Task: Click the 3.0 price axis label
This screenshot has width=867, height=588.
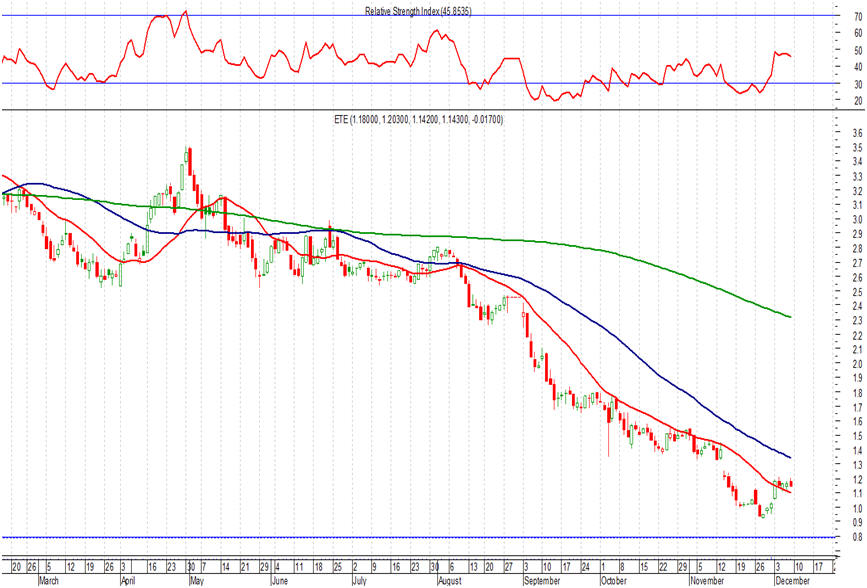Action: click(x=858, y=220)
